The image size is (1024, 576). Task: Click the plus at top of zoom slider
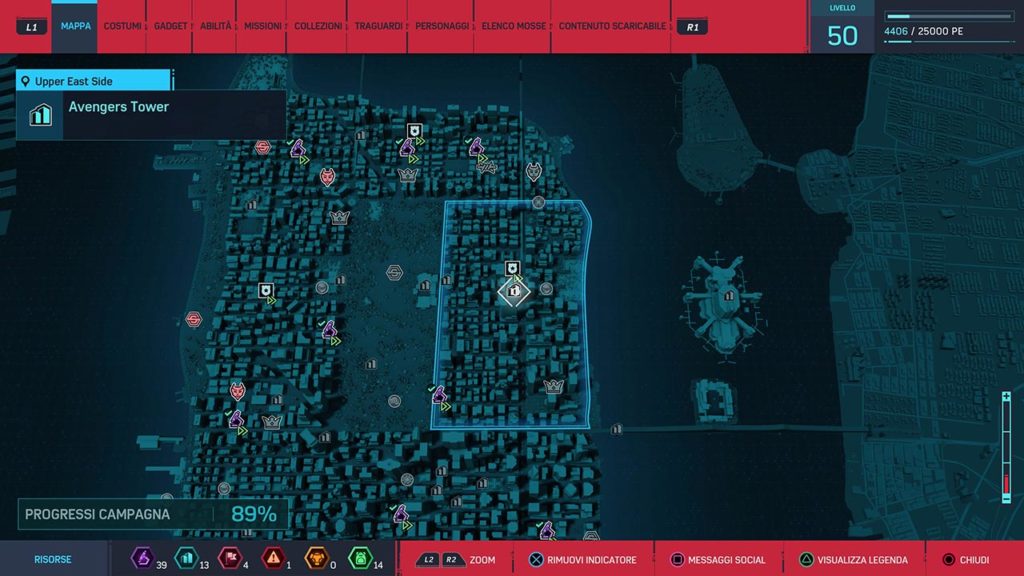(x=1006, y=397)
